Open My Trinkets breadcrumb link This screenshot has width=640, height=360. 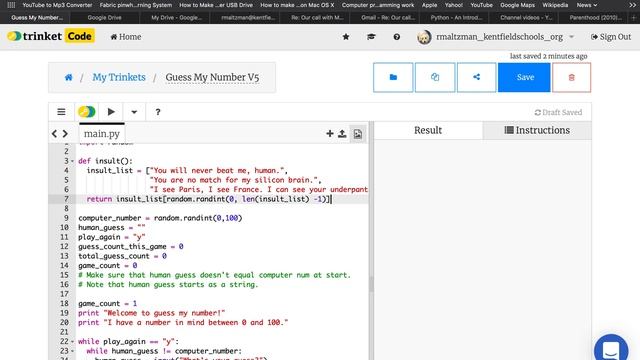tap(119, 77)
